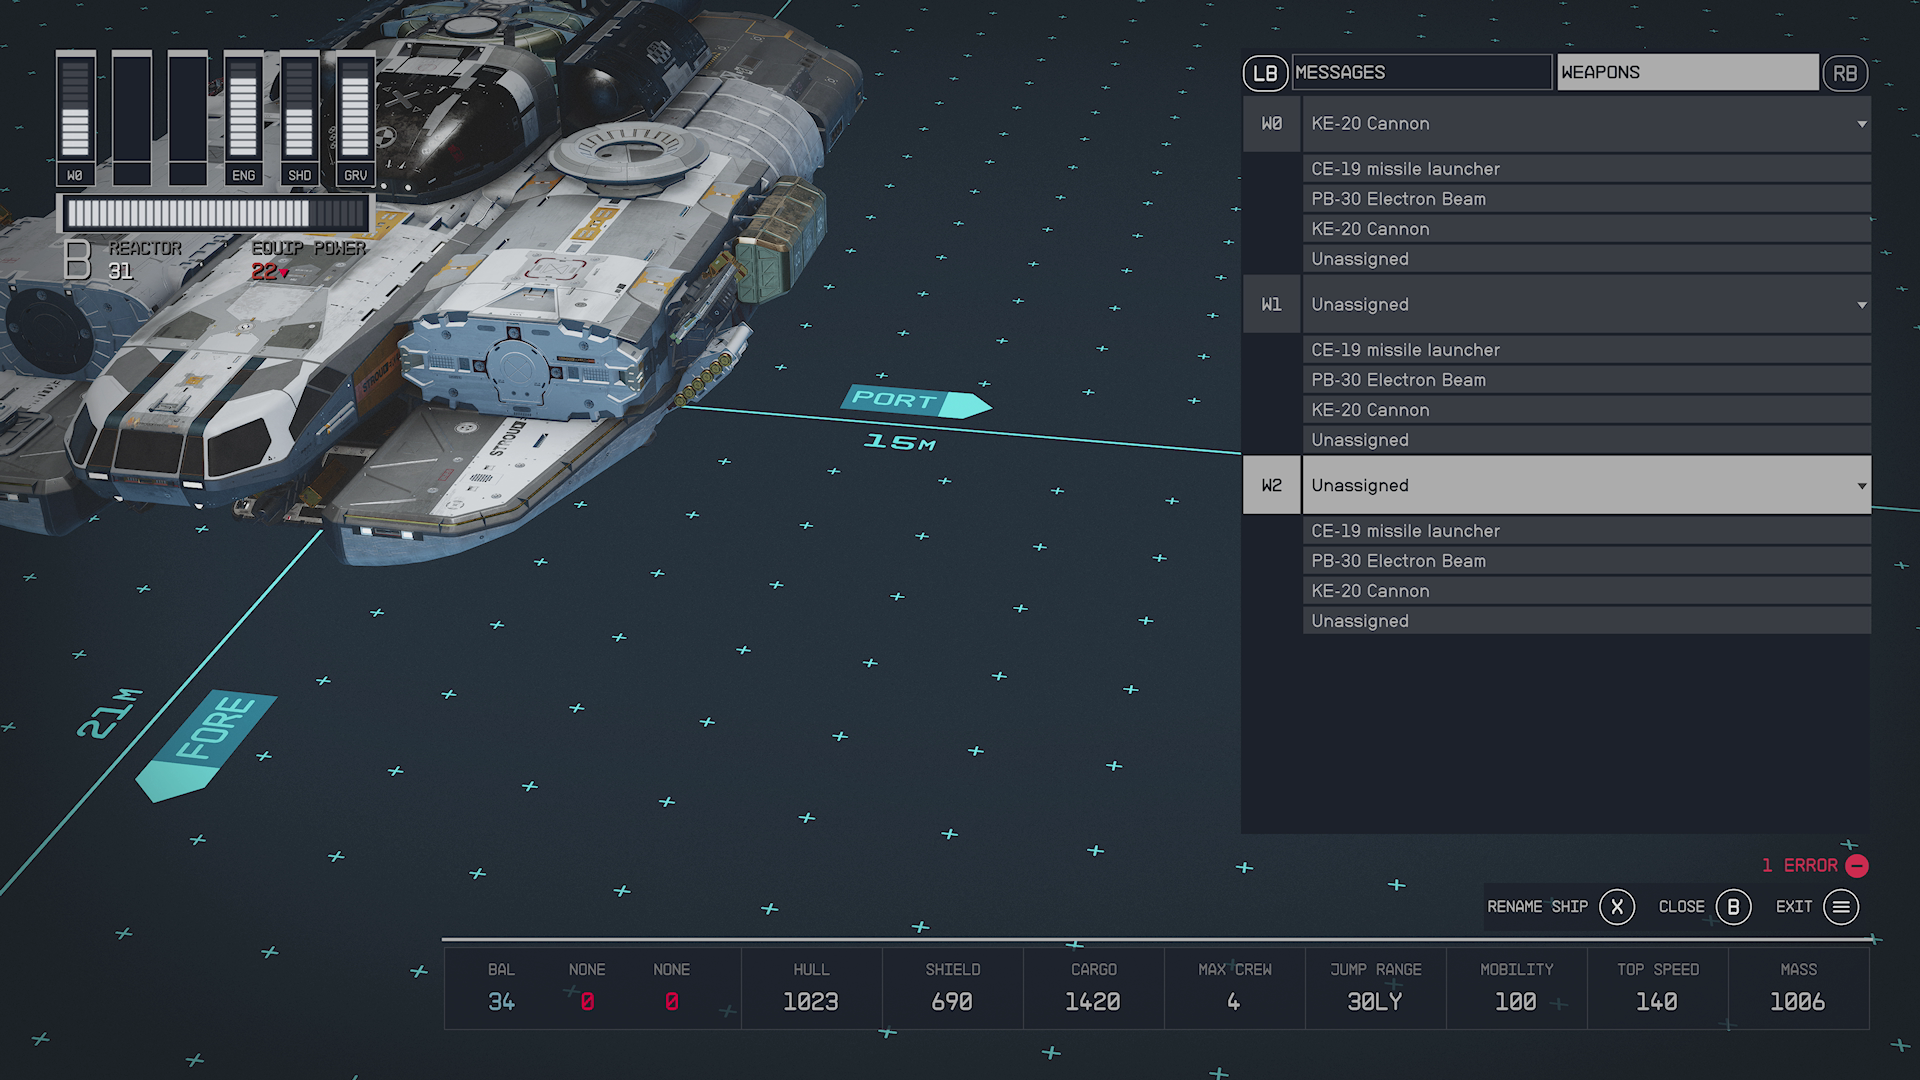Click the red error minus icon
1920x1080 pixels.
pos(1857,866)
